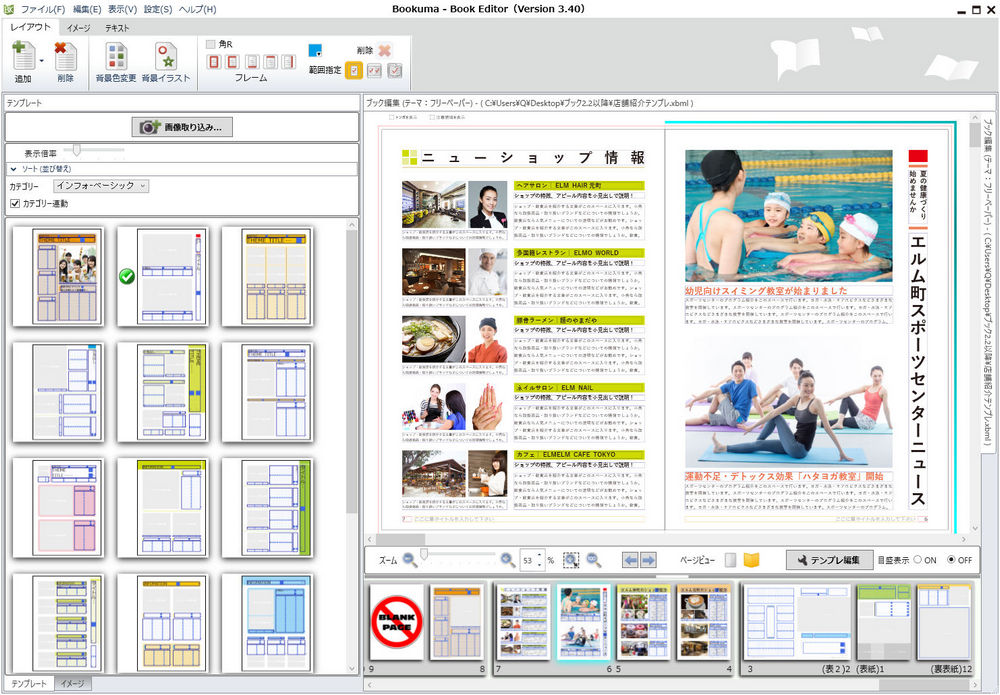The image size is (1000, 695).
Task: Set 目盛表示 ruler display to ON
Action: (916, 560)
